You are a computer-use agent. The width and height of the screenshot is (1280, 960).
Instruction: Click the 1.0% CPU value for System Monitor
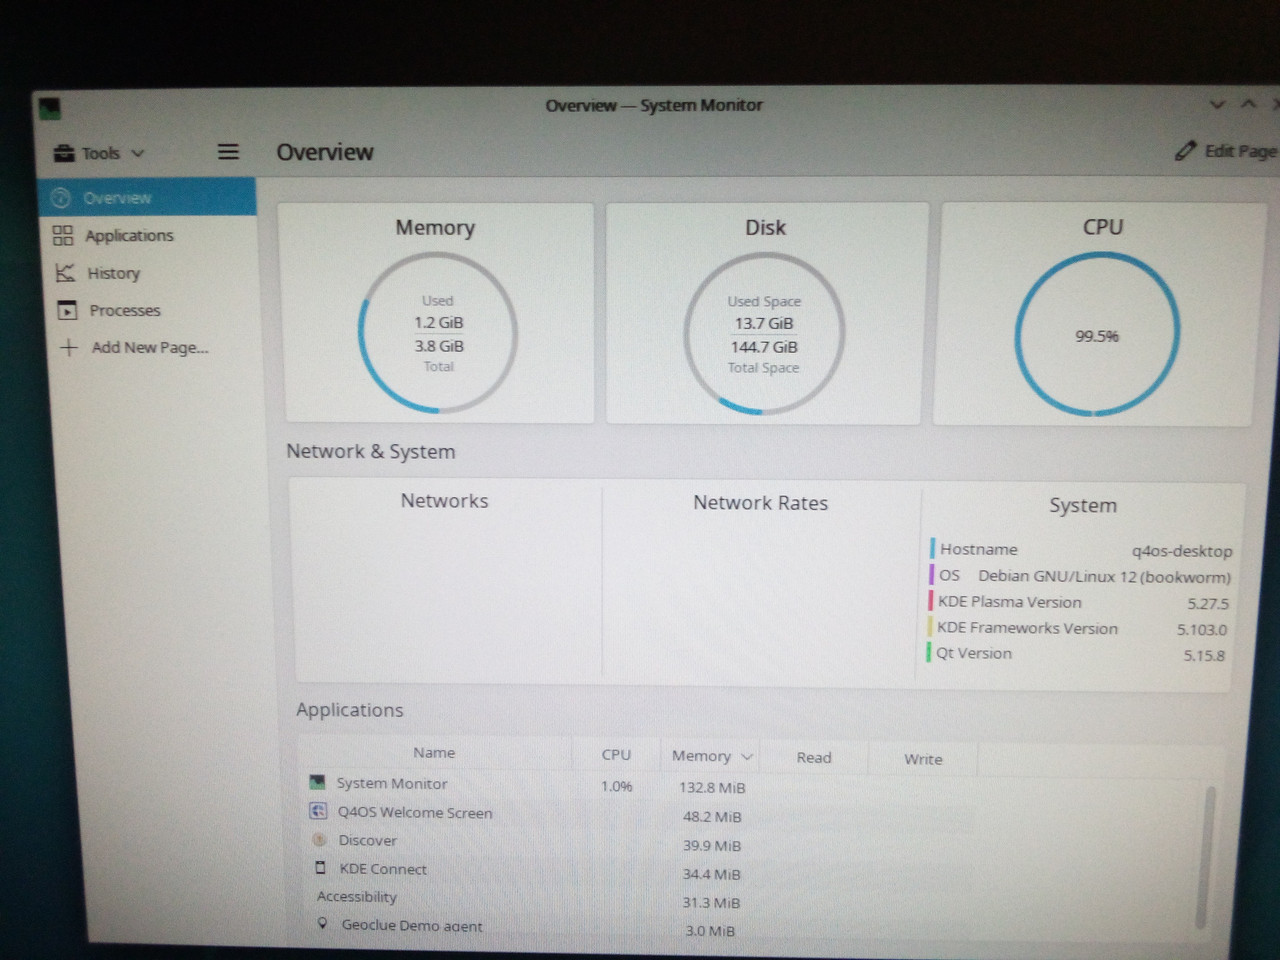[616, 786]
